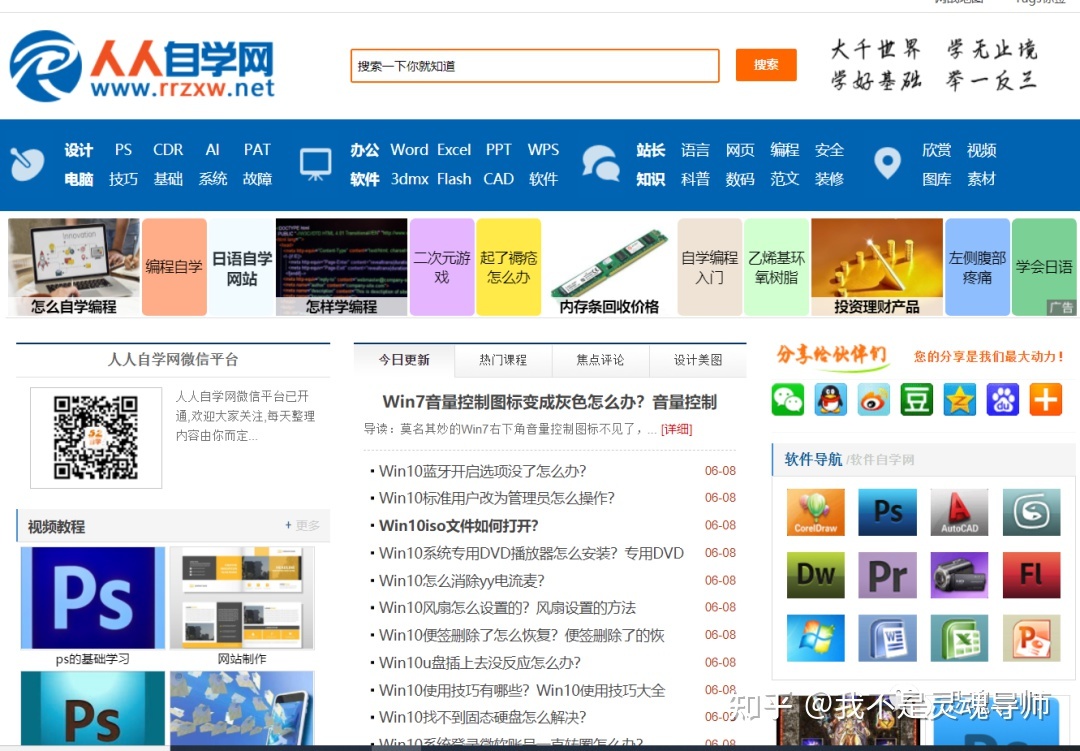Open the Word software icon
Screen dimensions: 1080x751
point(887,638)
